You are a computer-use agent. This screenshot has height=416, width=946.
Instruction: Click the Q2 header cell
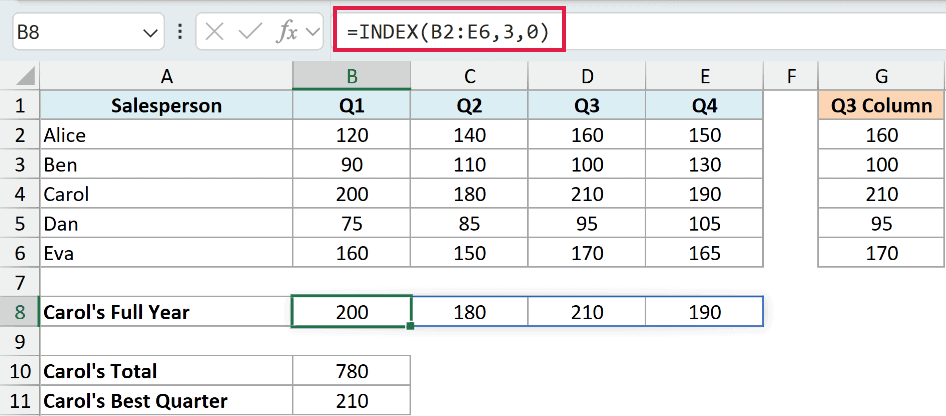(469, 106)
